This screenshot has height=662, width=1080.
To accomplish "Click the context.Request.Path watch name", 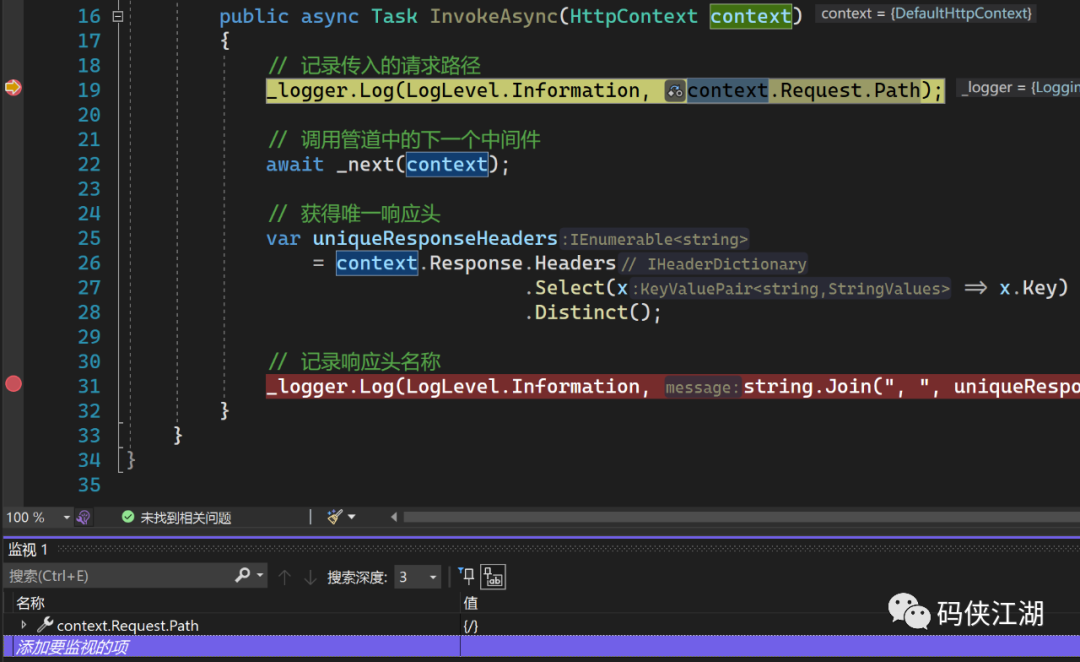I will coord(127,625).
